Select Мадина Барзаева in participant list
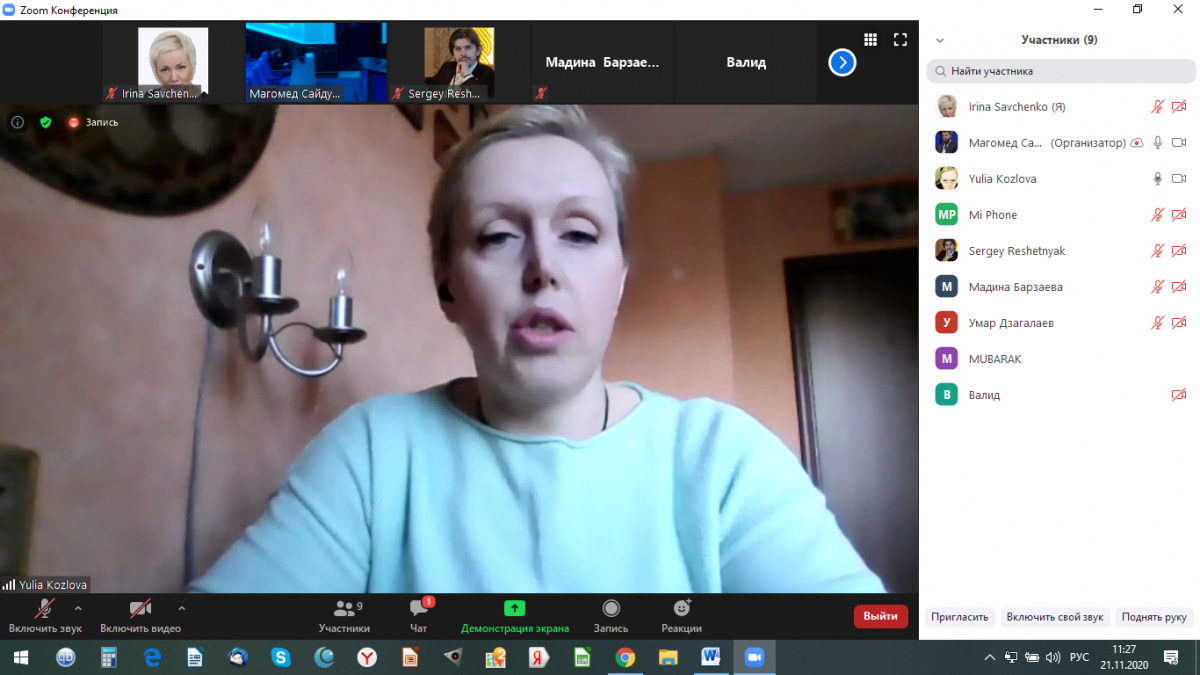 [1061, 286]
